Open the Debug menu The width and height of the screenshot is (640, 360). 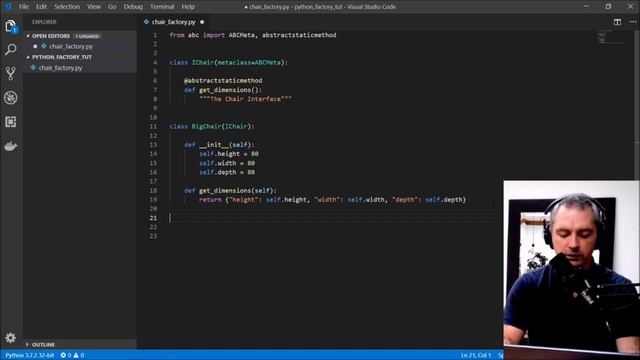pos(133,7)
